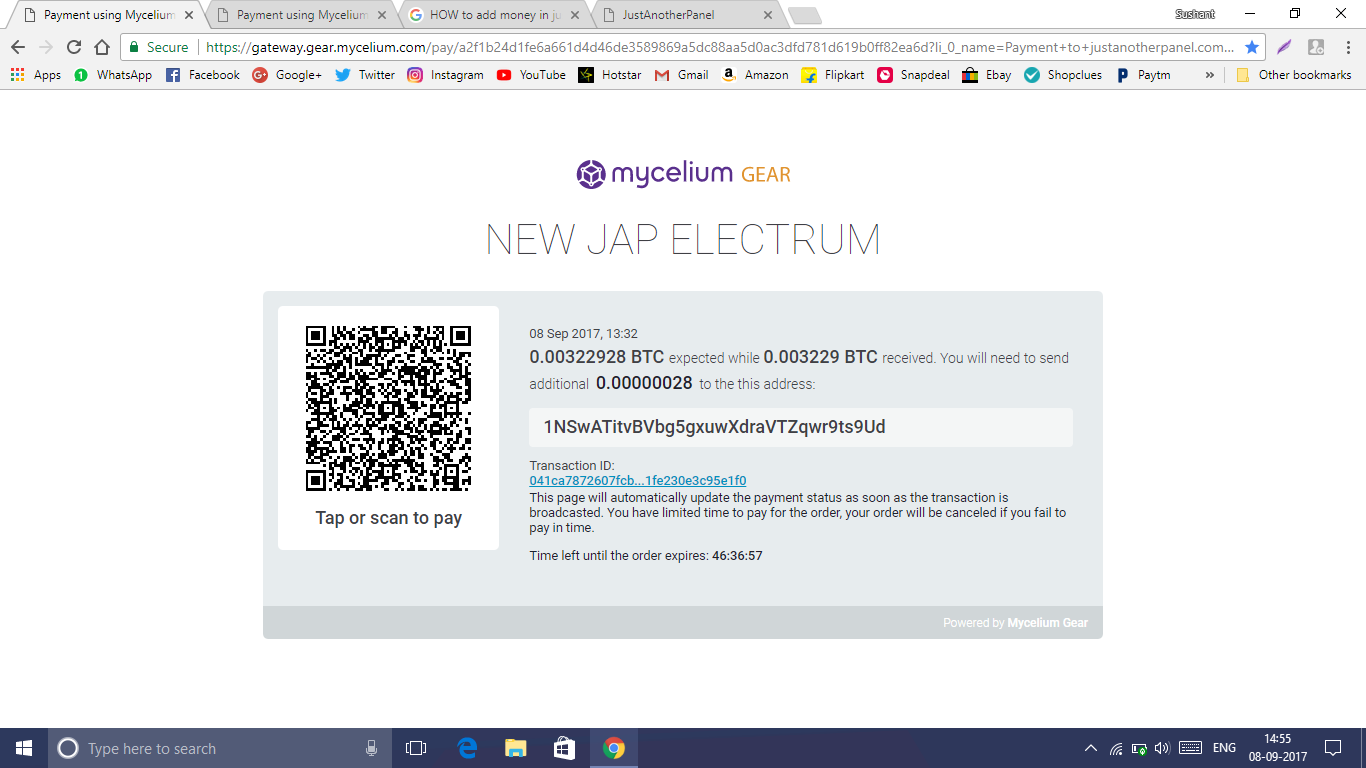View site info via the Secure padlock
The image size is (1366, 768).
pyautogui.click(x=158, y=47)
